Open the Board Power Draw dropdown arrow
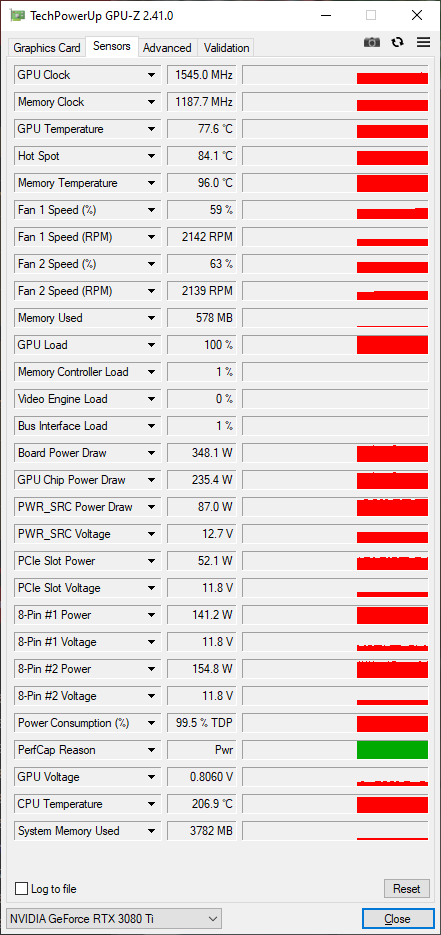The height and width of the screenshot is (935, 441). point(151,453)
